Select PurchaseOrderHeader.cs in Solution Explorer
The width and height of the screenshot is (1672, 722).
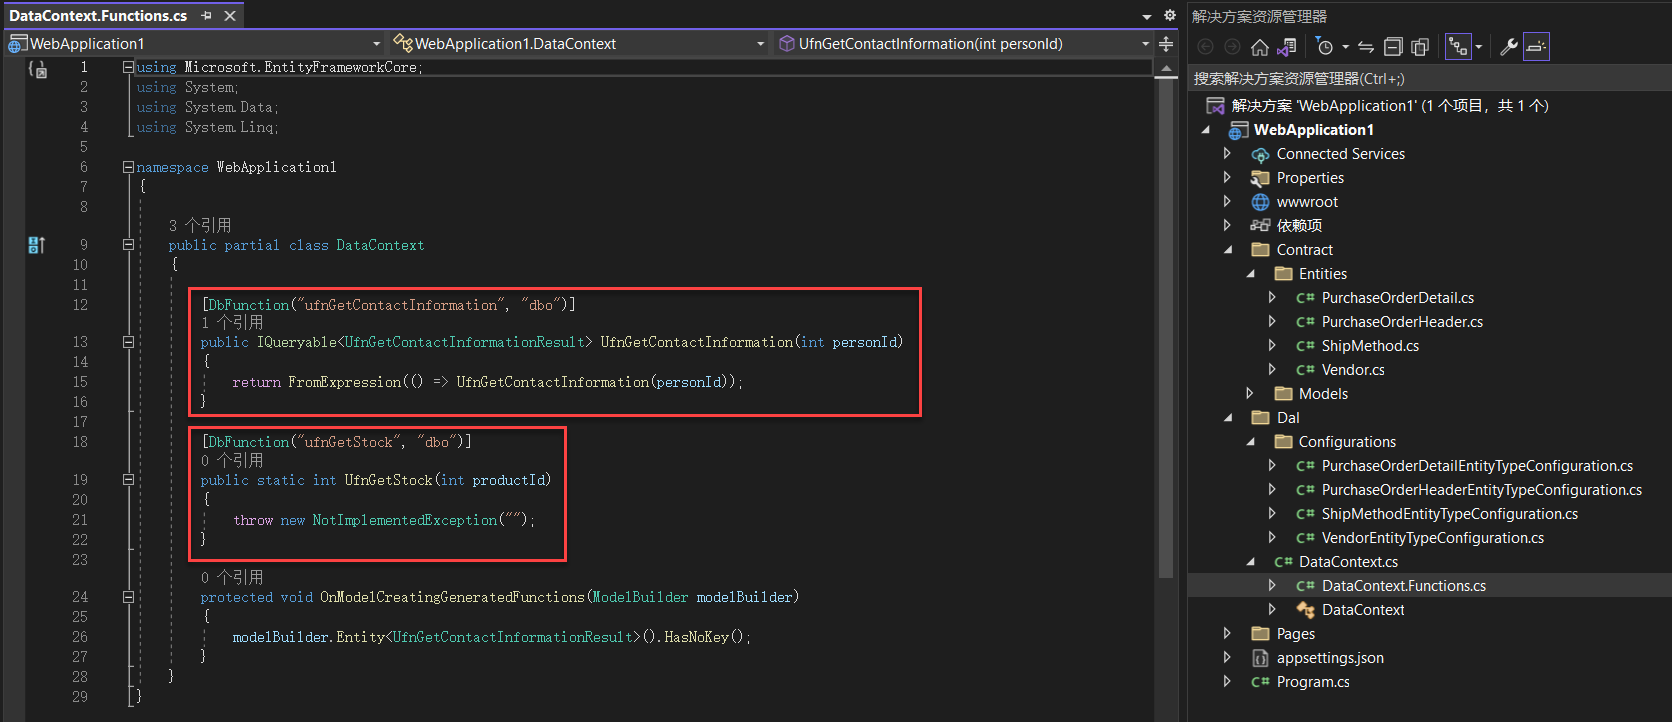(x=1402, y=322)
